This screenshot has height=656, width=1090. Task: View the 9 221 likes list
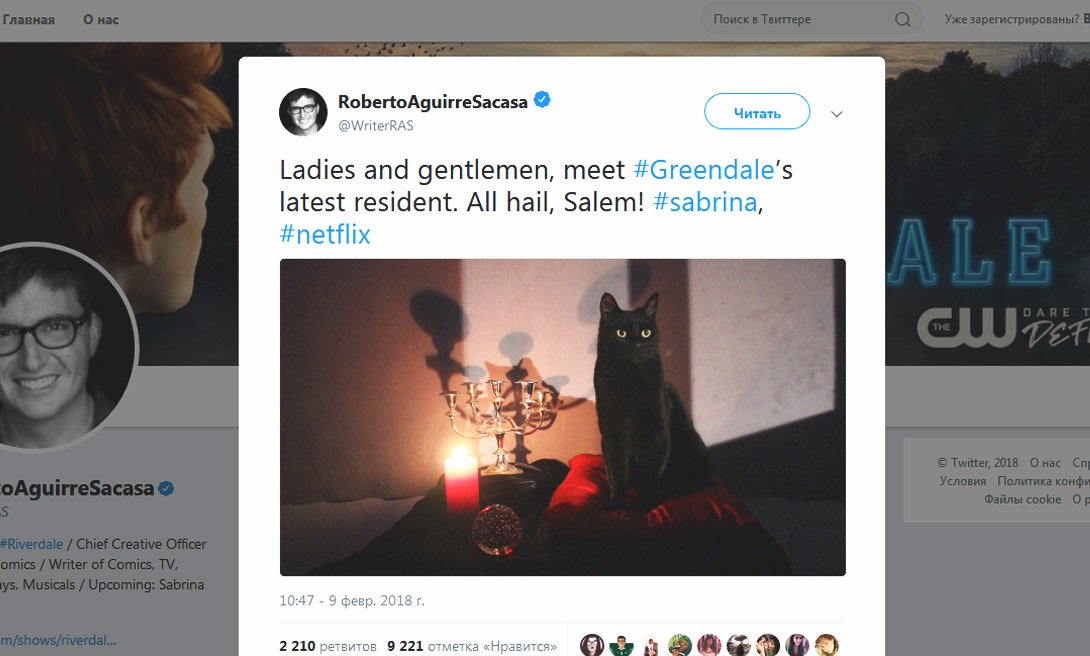[x=471, y=646]
